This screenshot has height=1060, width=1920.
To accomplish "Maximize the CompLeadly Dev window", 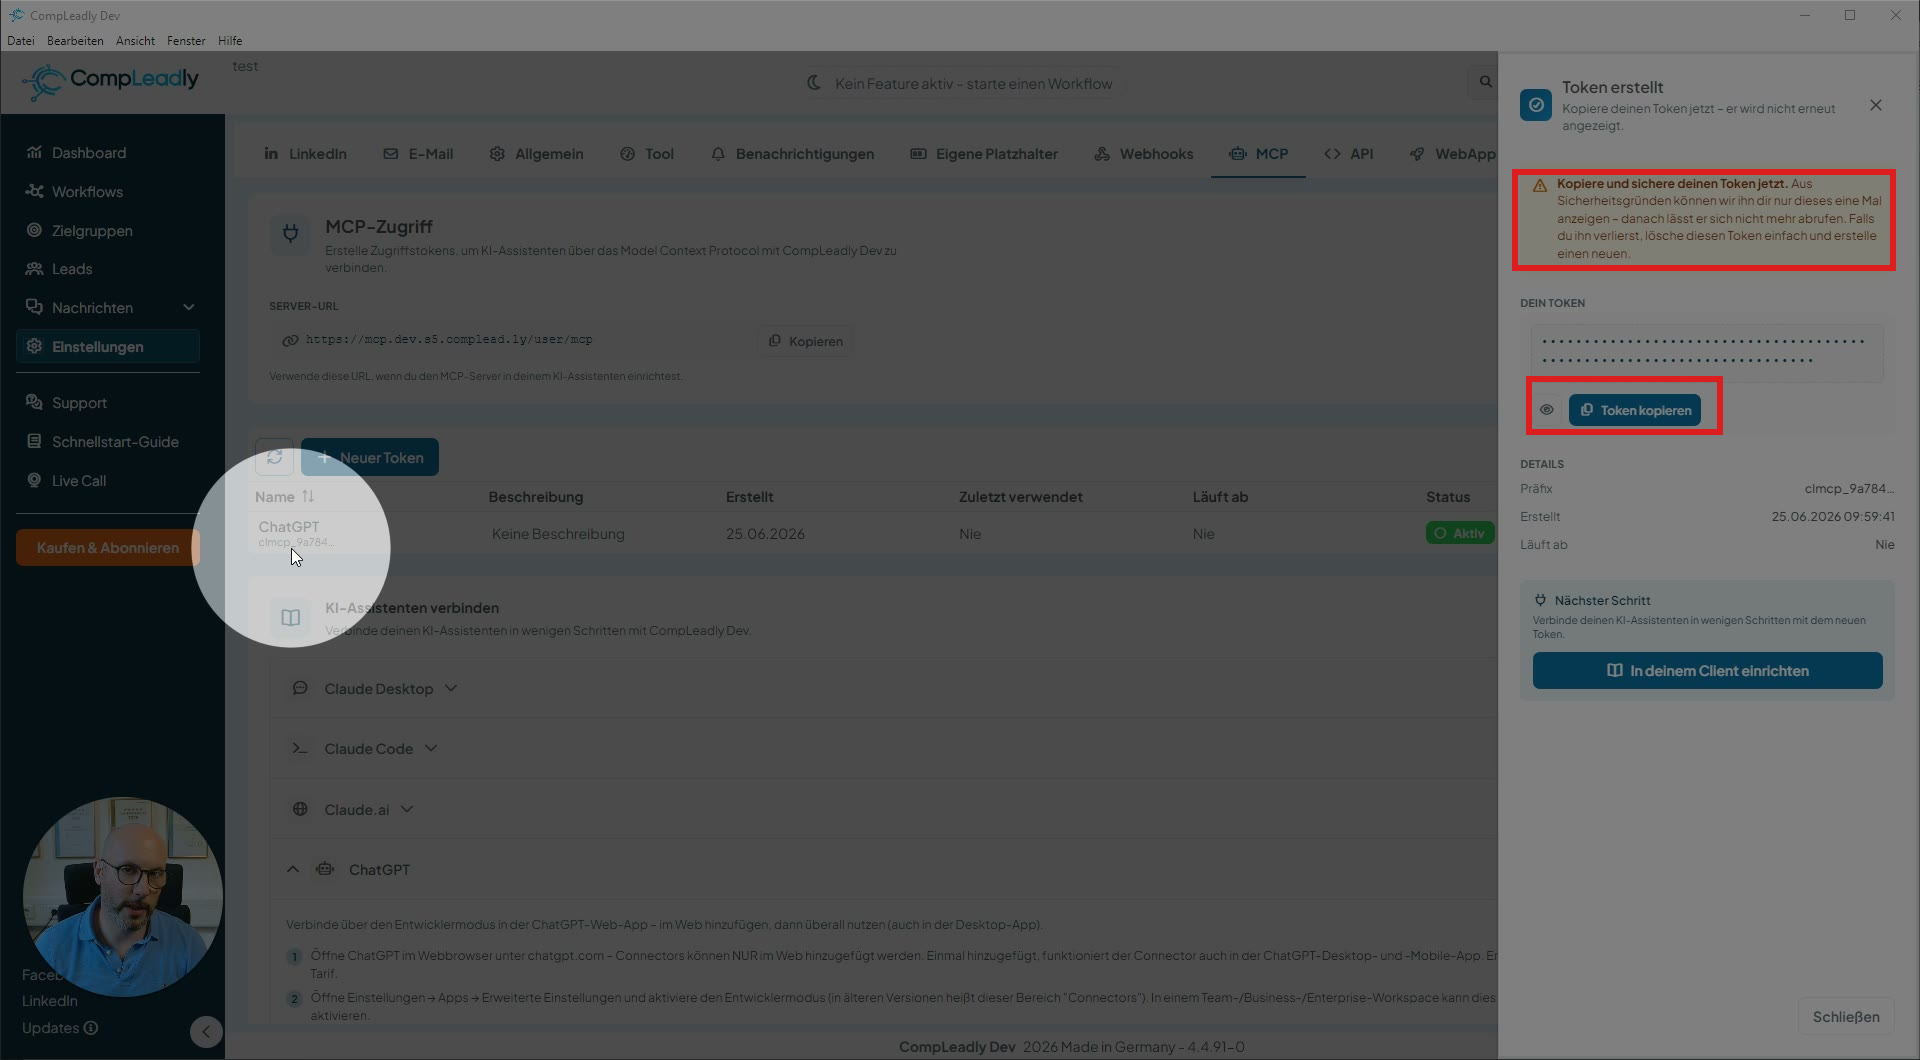I will (x=1850, y=15).
